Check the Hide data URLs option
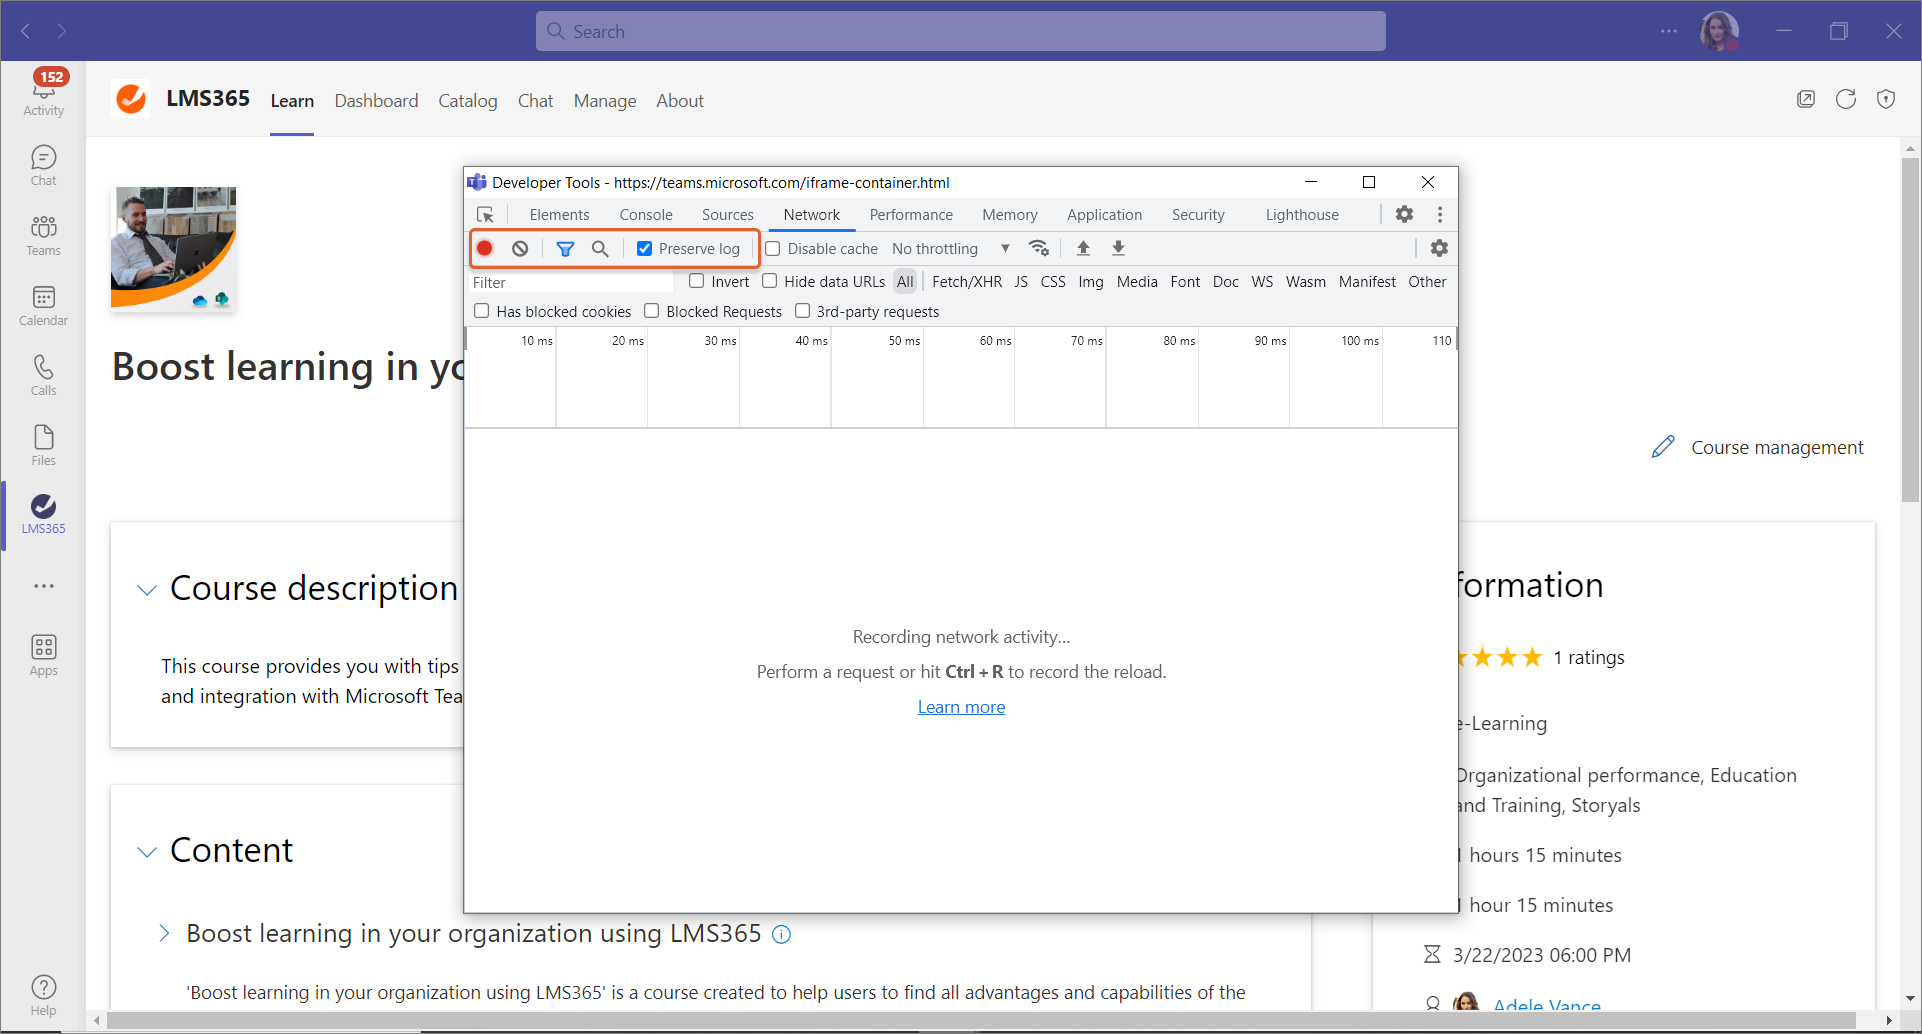Image resolution: width=1922 pixels, height=1034 pixels. (x=770, y=282)
